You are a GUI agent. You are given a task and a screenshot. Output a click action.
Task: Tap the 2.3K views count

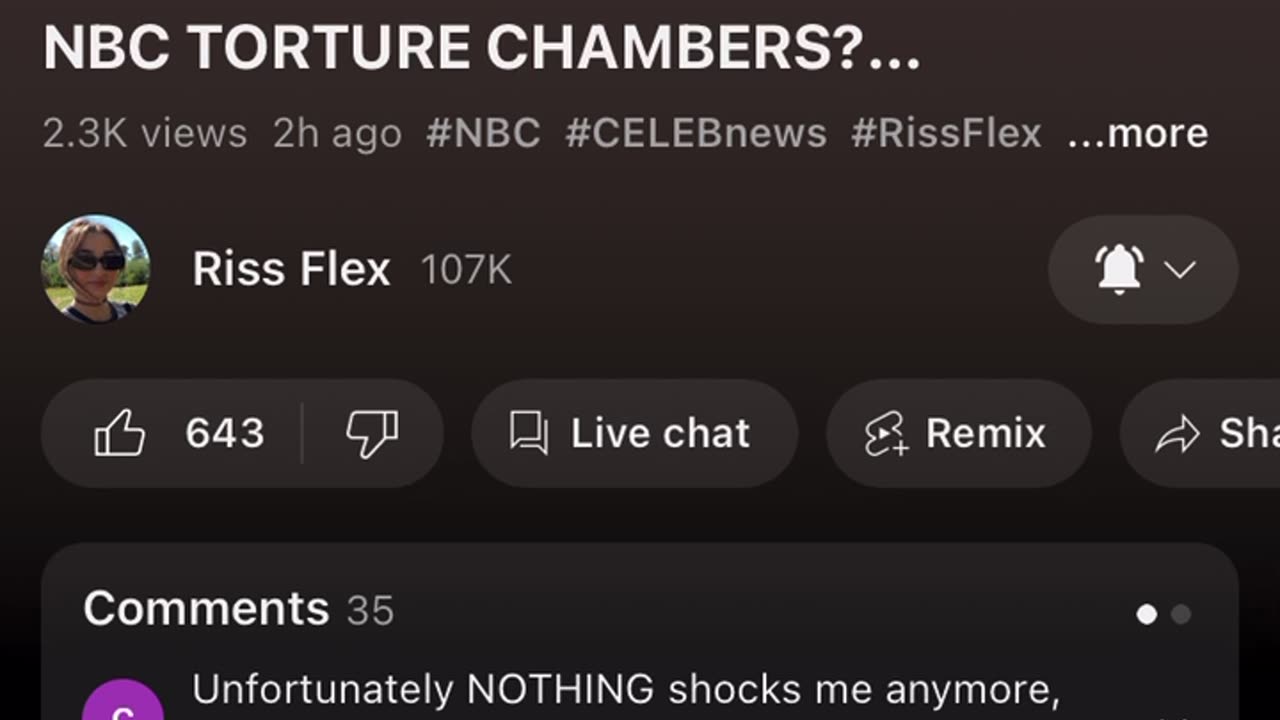click(x=145, y=133)
